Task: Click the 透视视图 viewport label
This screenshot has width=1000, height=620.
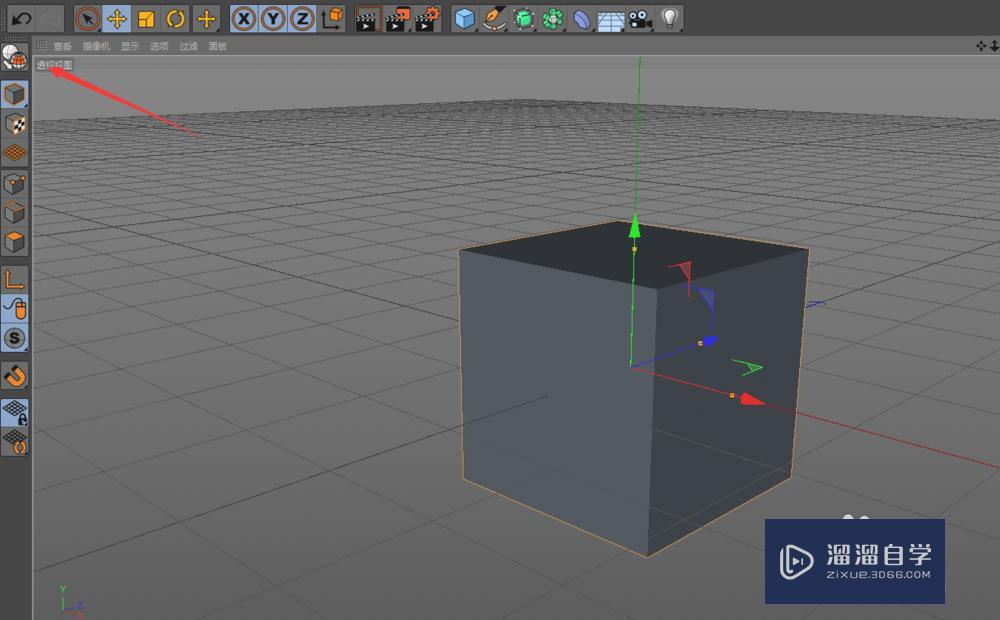Action: pyautogui.click(x=55, y=65)
